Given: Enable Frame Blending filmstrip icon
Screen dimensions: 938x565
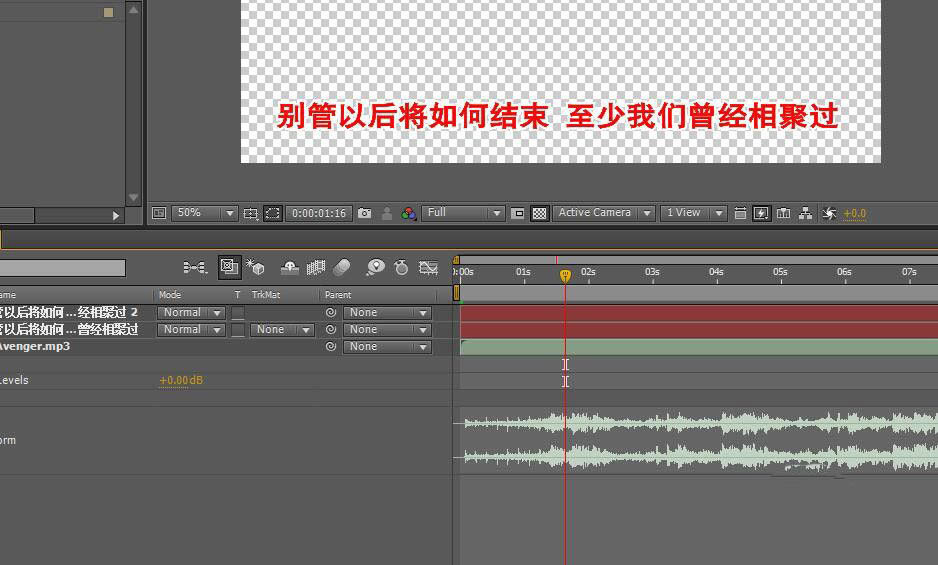Looking at the screenshot, I should [x=316, y=267].
